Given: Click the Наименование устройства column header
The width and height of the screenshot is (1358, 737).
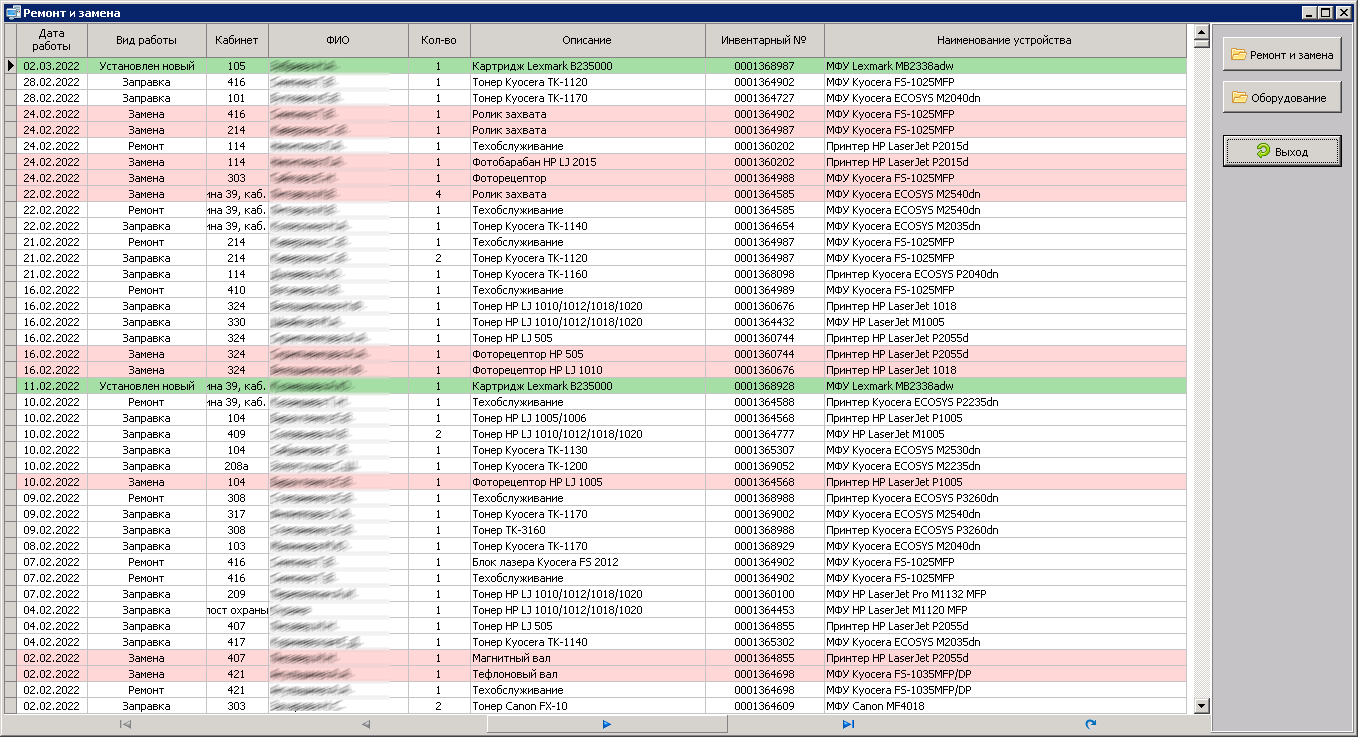Looking at the screenshot, I should point(1004,40).
